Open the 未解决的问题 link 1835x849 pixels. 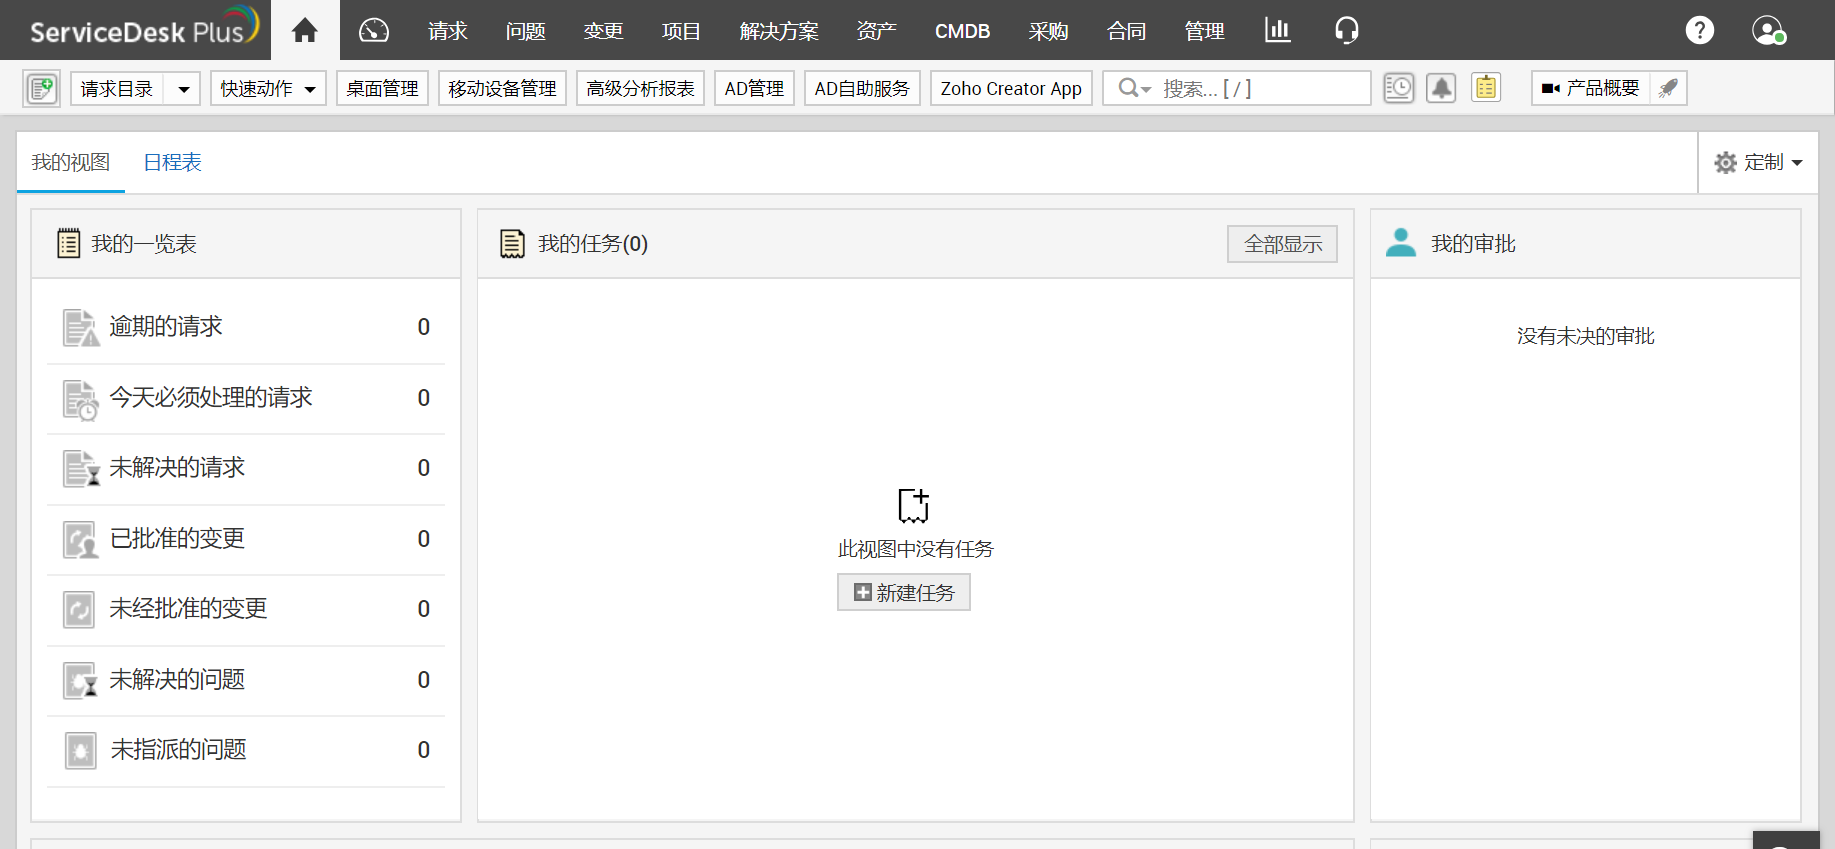pyautogui.click(x=177, y=680)
